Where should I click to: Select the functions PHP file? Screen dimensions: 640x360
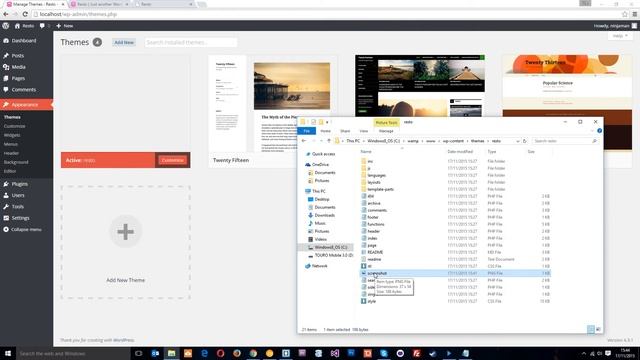pos(376,224)
